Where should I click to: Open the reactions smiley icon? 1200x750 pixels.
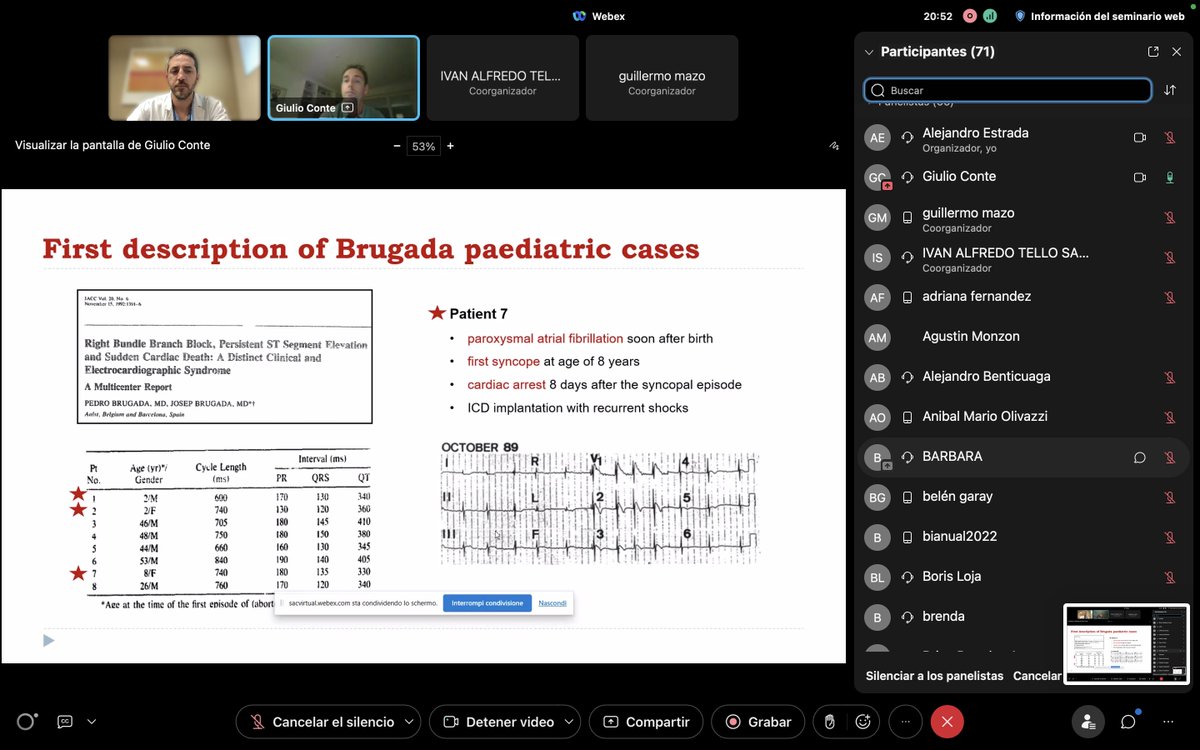coord(862,722)
